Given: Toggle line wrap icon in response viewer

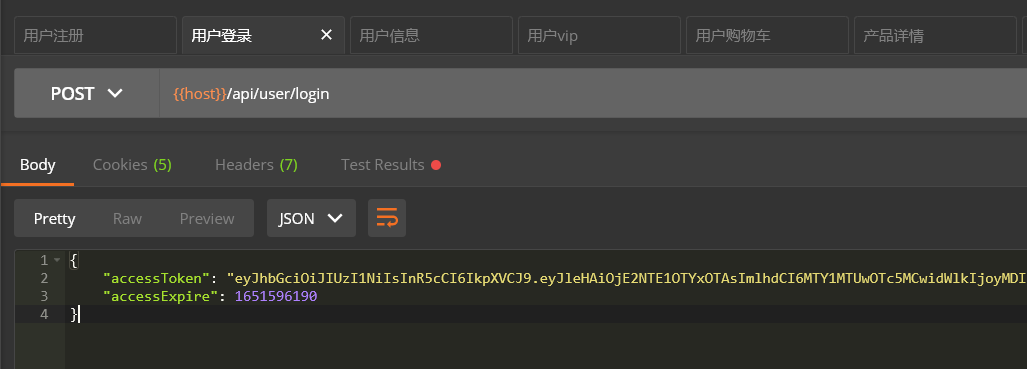Looking at the screenshot, I should [387, 218].
